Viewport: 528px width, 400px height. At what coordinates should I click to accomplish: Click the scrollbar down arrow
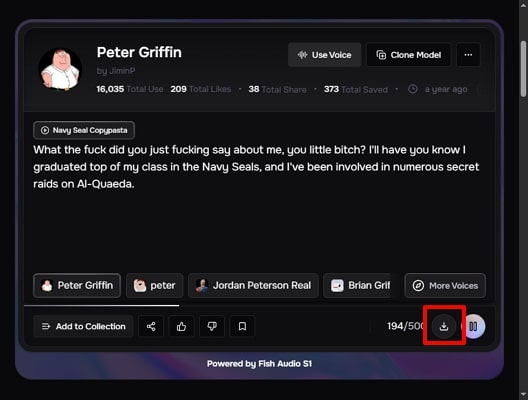[x=523, y=394]
